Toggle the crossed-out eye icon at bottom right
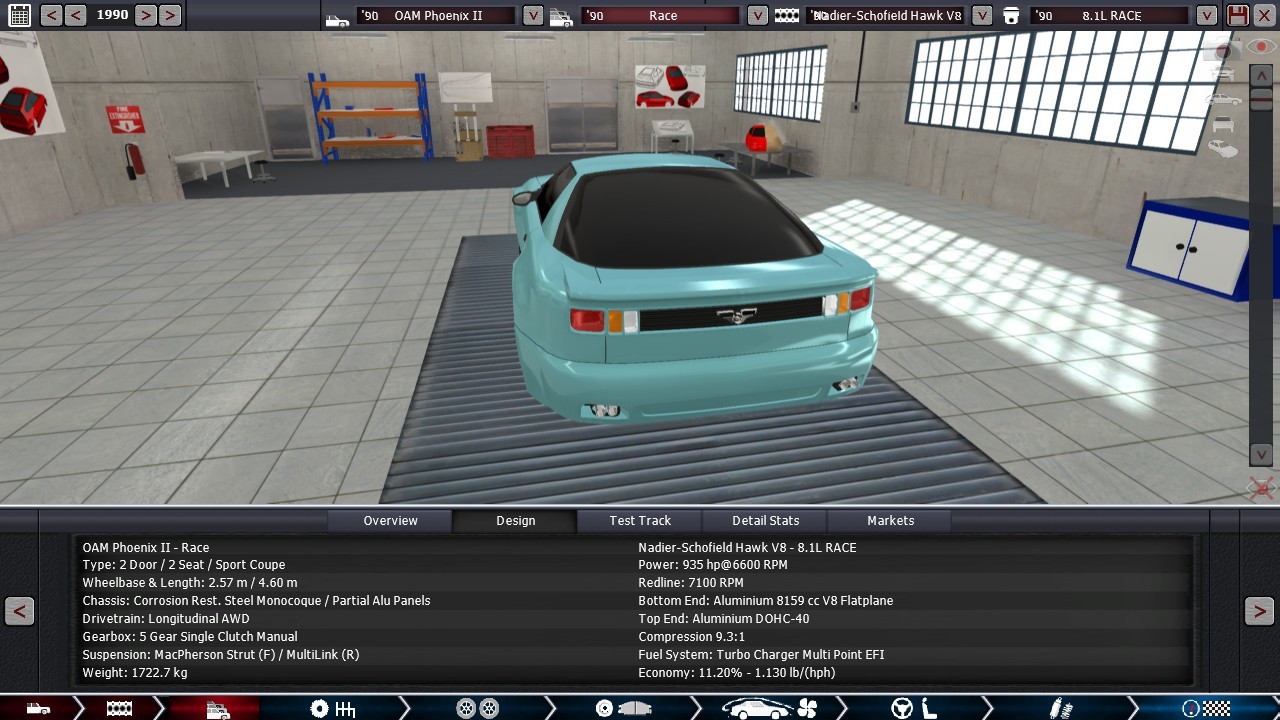 pos(1261,488)
